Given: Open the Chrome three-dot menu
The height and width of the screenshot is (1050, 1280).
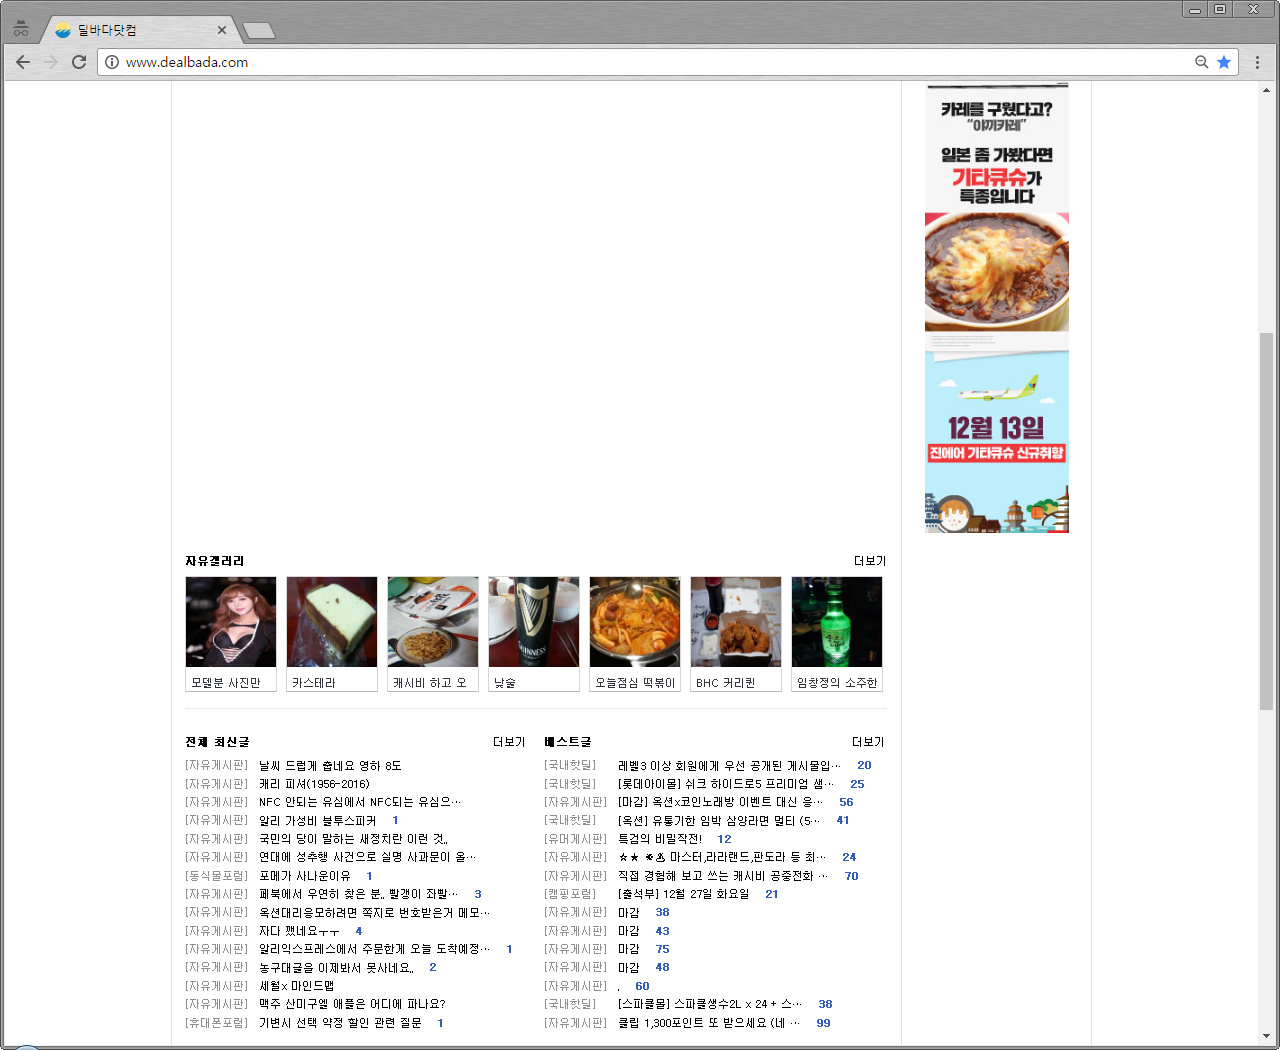Looking at the screenshot, I should (x=1257, y=62).
